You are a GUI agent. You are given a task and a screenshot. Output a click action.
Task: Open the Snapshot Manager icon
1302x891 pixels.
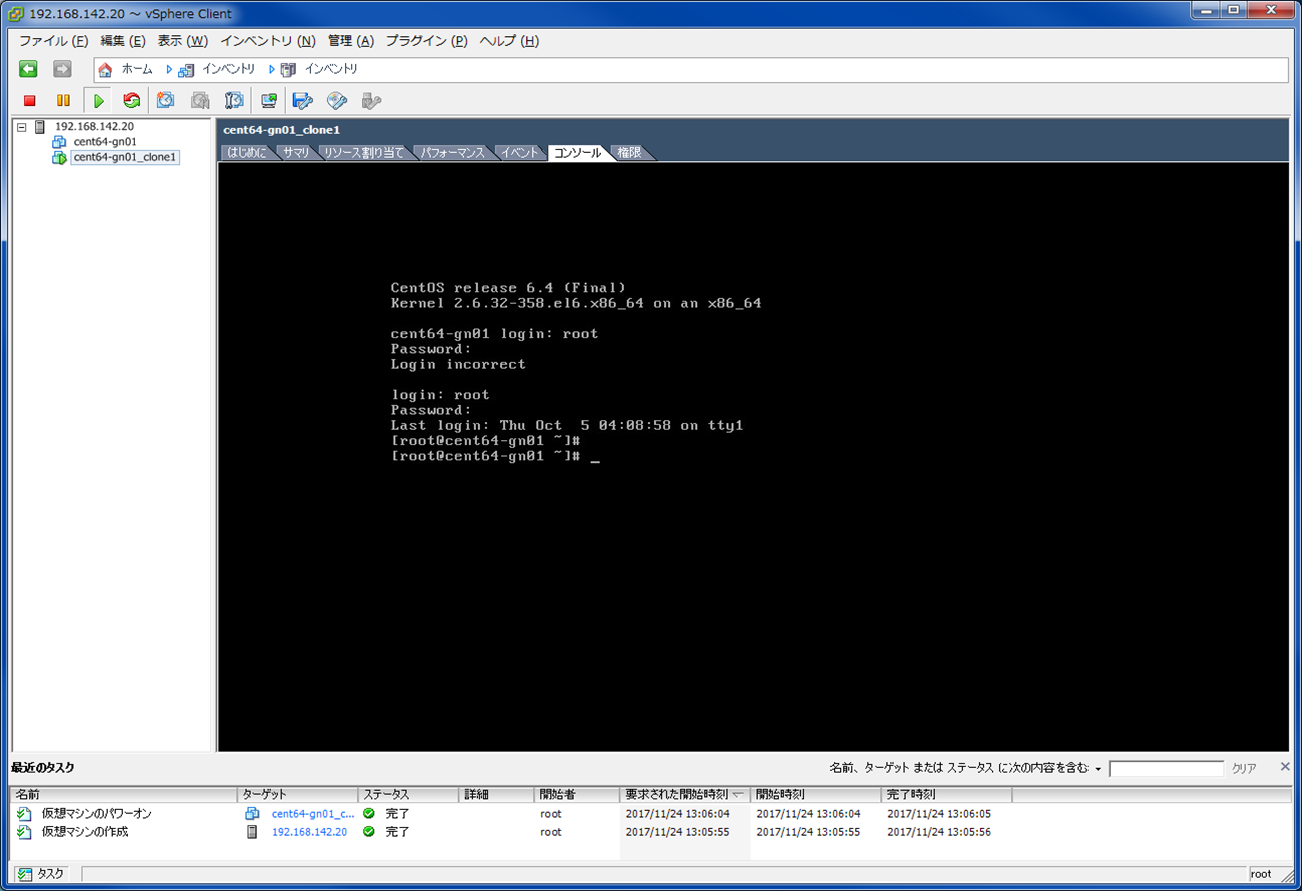[x=234, y=100]
